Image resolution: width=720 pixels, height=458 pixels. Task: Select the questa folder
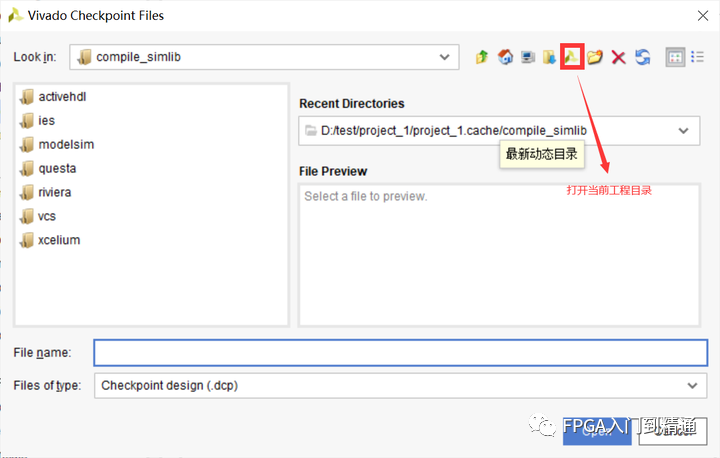click(57, 168)
